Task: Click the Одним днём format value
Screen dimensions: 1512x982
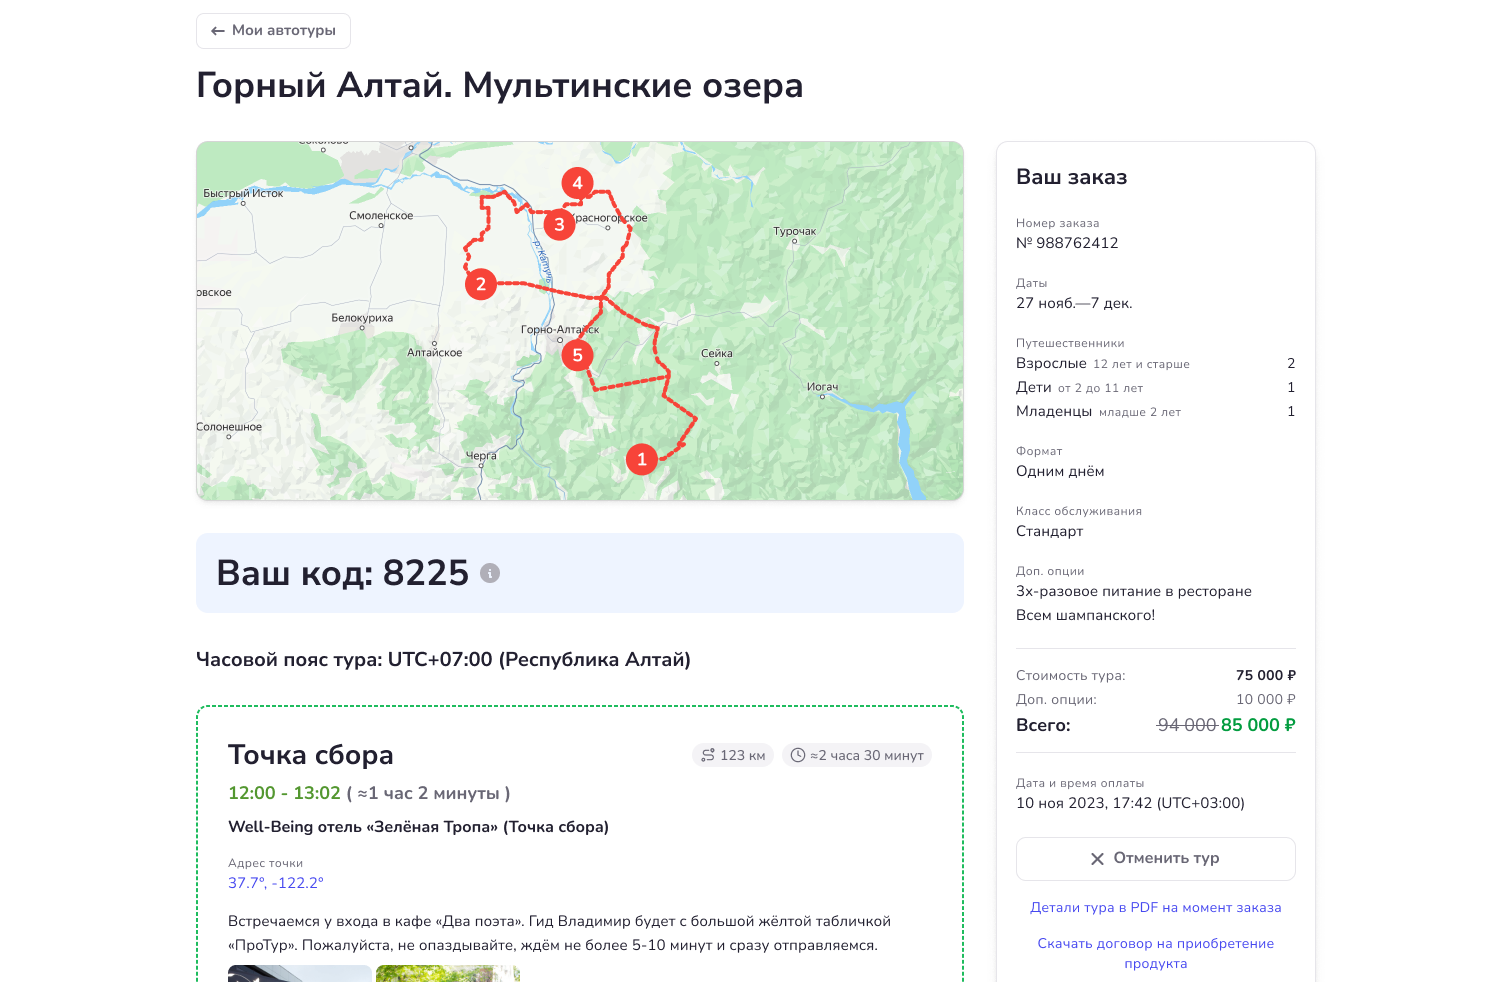Action: (1060, 471)
